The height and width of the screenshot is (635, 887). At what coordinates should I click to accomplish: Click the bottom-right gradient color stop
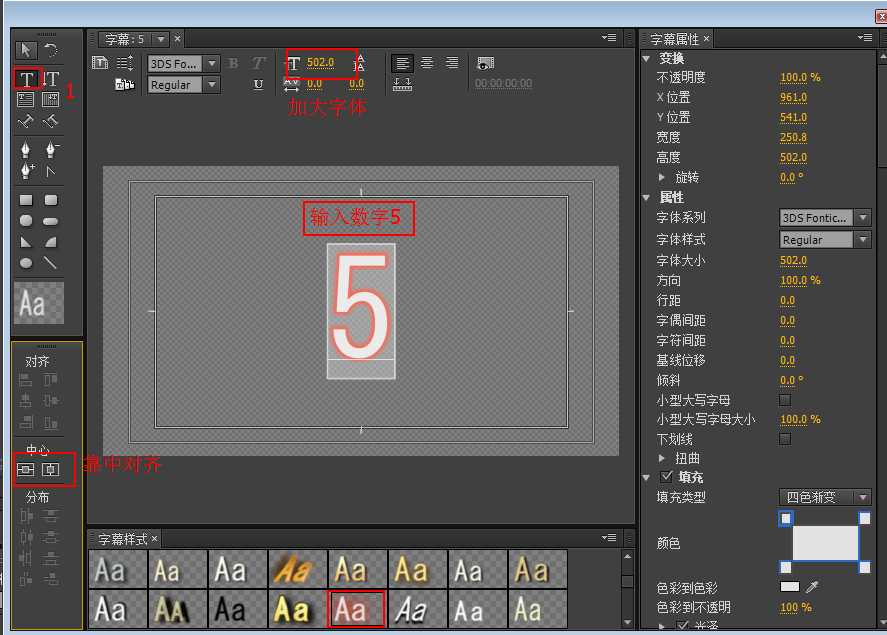point(864,567)
